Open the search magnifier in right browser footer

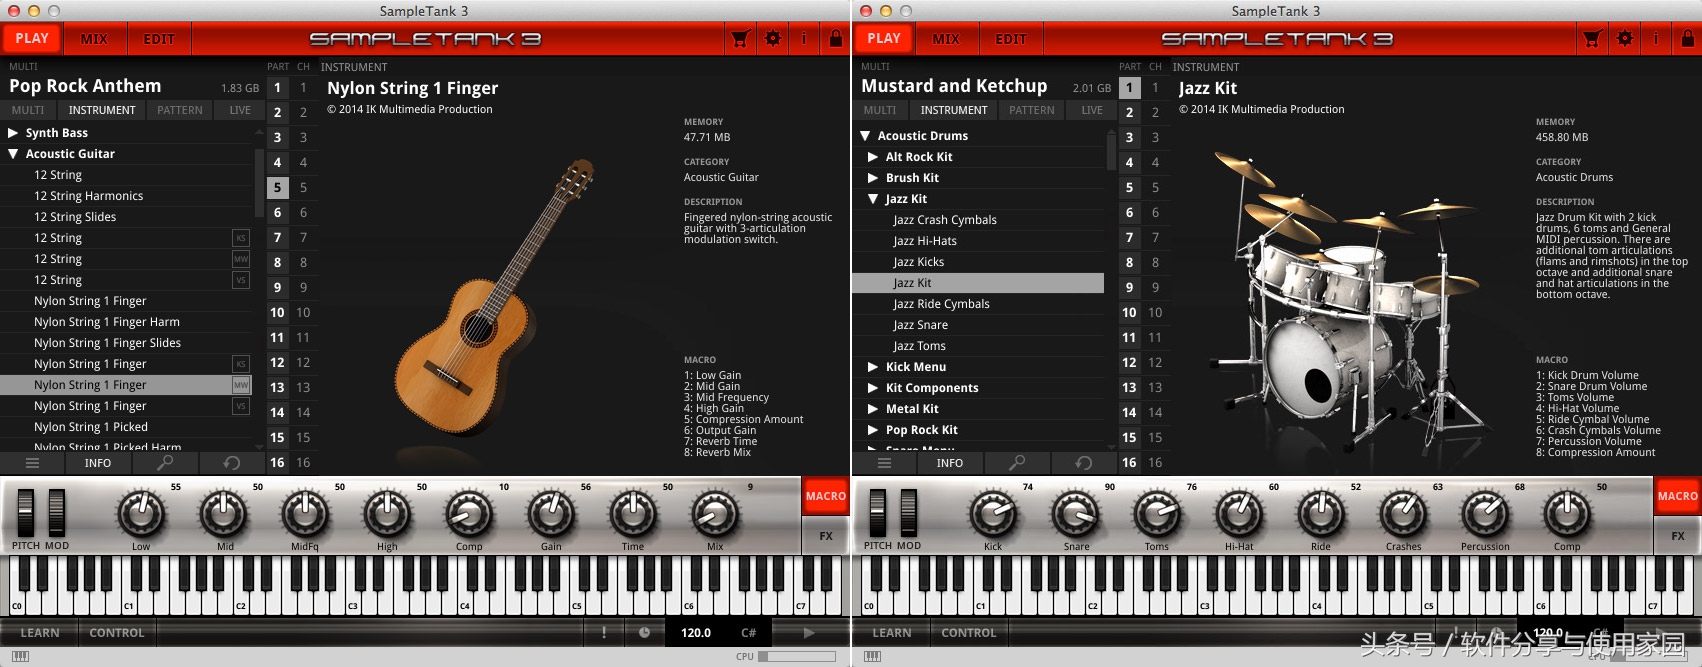[1017, 463]
